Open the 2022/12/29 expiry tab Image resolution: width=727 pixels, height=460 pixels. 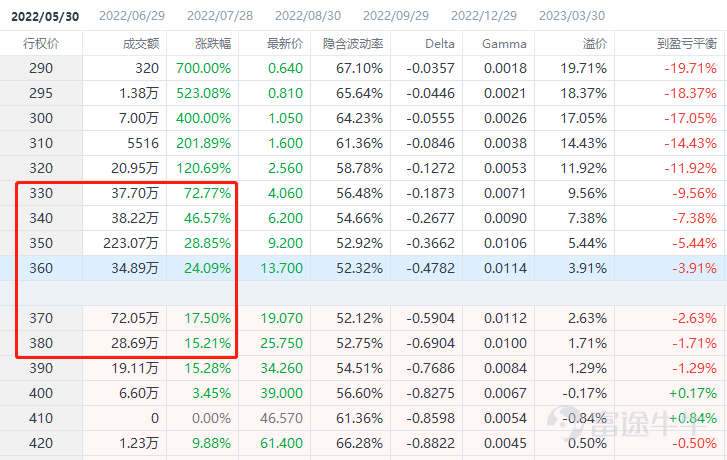click(x=484, y=16)
